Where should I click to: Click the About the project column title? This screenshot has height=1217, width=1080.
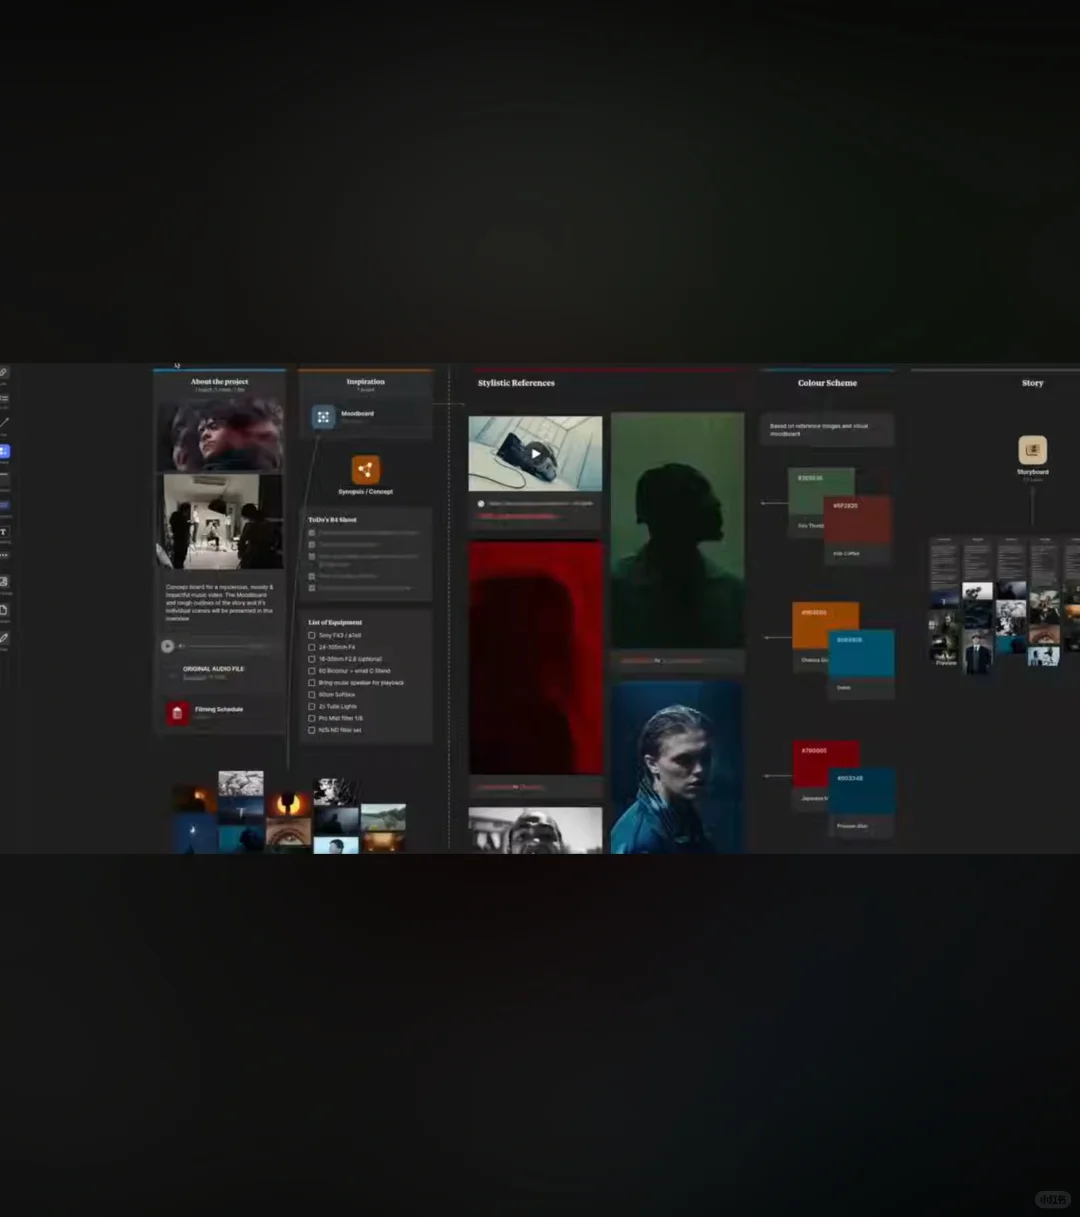pyautogui.click(x=220, y=381)
